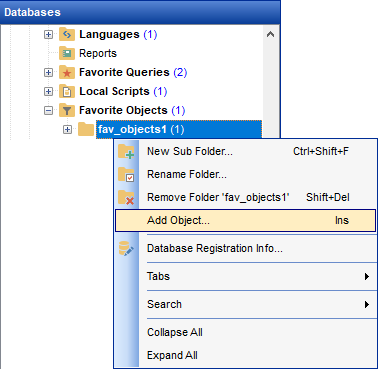Click the Favorite Objects filter folder icon
Image resolution: width=378 pixels, height=369 pixels.
coord(67,110)
